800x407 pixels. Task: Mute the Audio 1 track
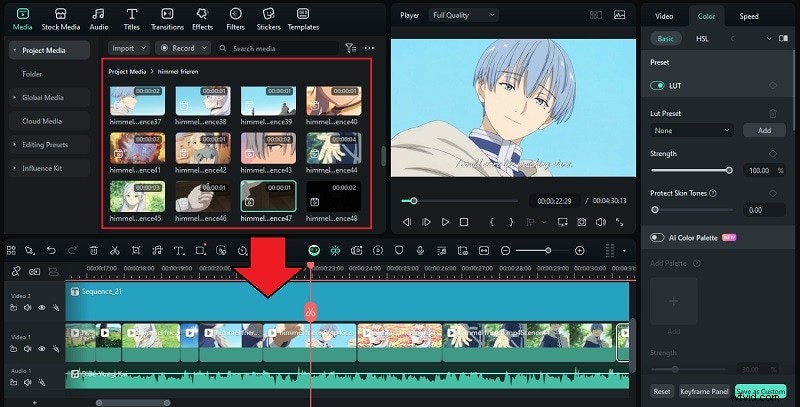click(x=28, y=382)
